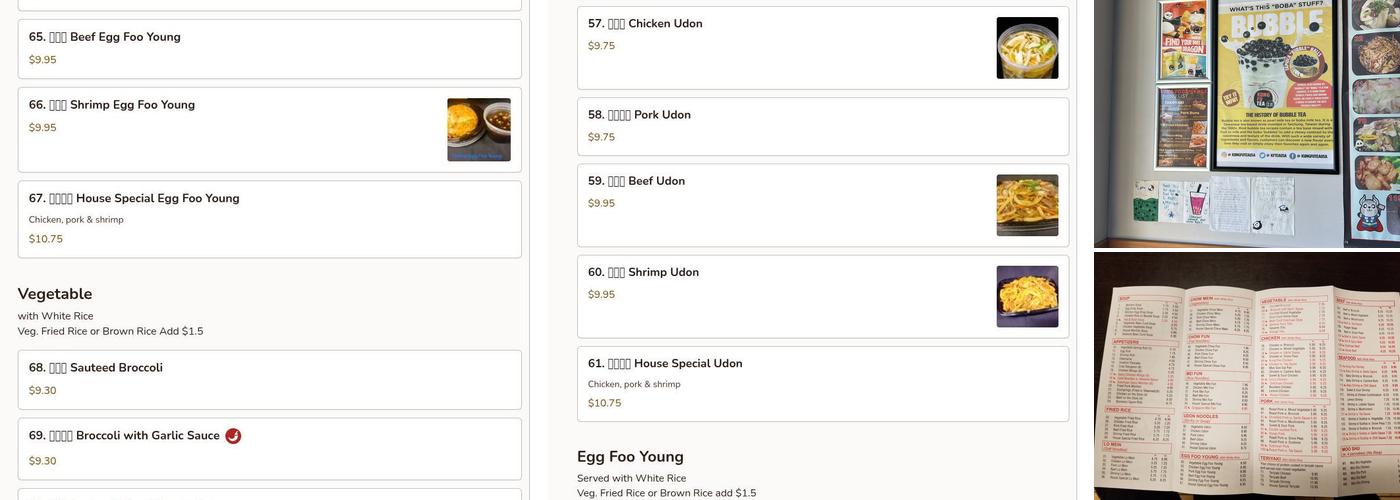The height and width of the screenshot is (500, 1400).
Task: Open the 67. House Special Egg Foo Young item
Action: (270, 219)
